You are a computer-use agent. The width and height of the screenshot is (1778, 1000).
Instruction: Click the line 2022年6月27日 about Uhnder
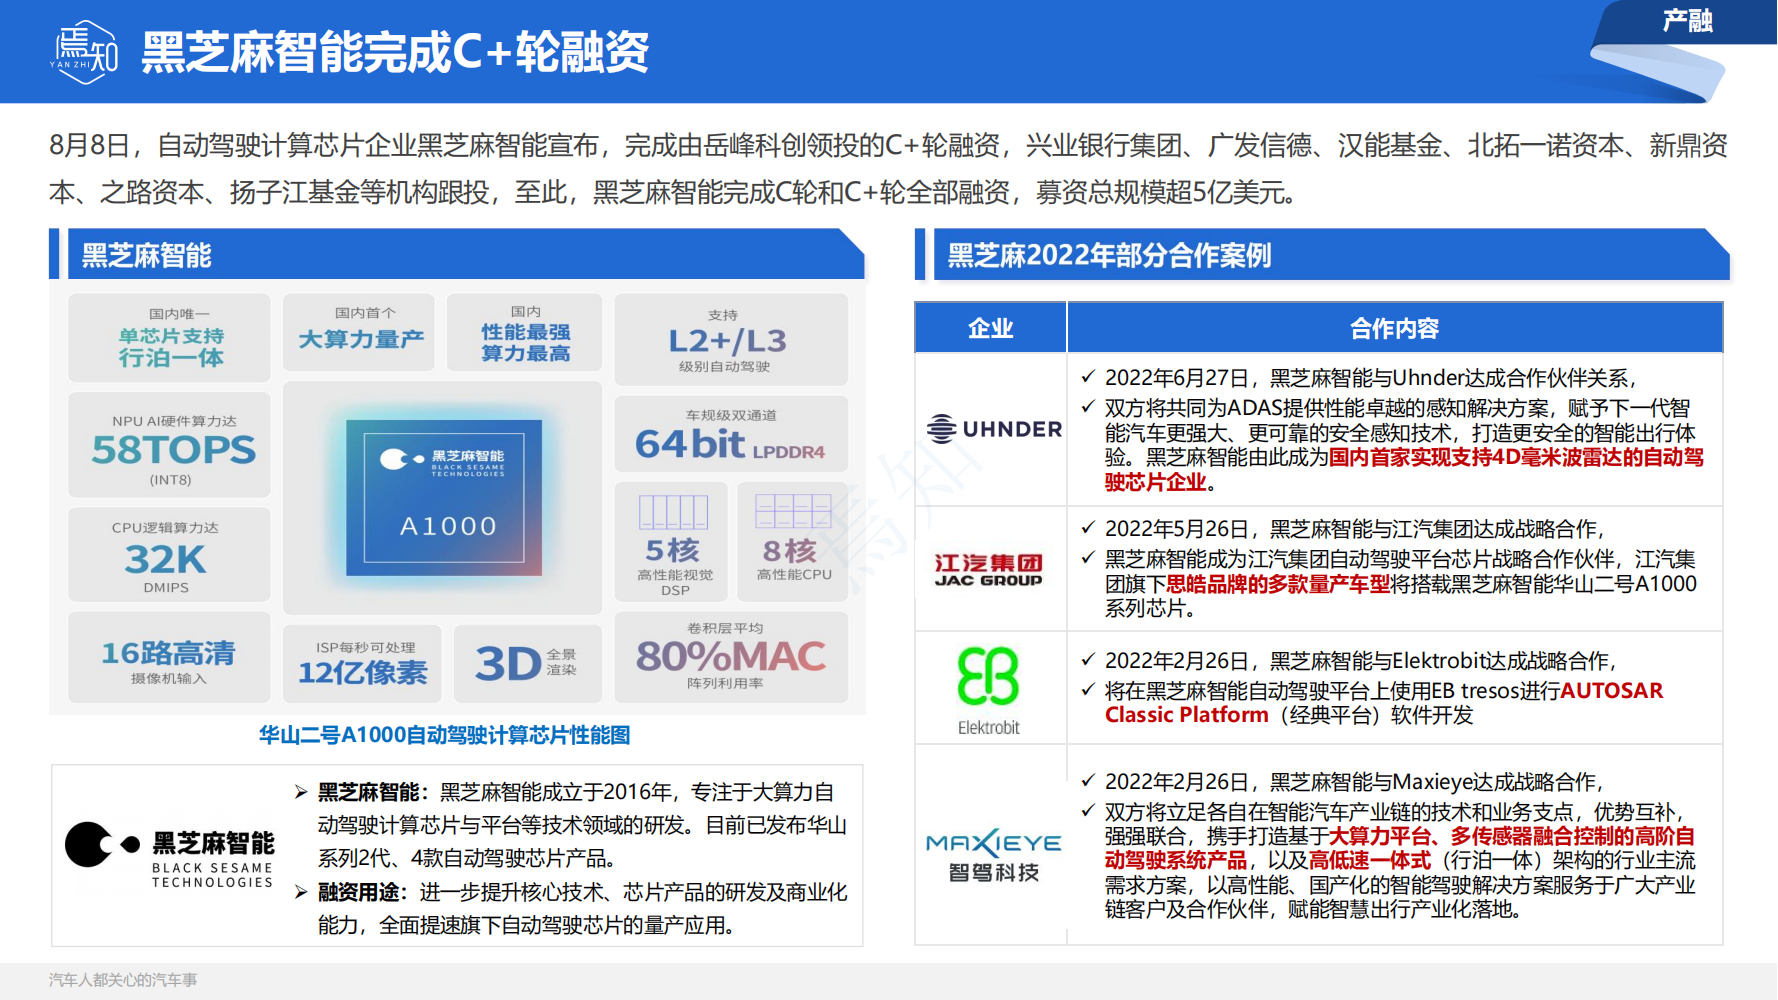pyautogui.click(x=1370, y=378)
